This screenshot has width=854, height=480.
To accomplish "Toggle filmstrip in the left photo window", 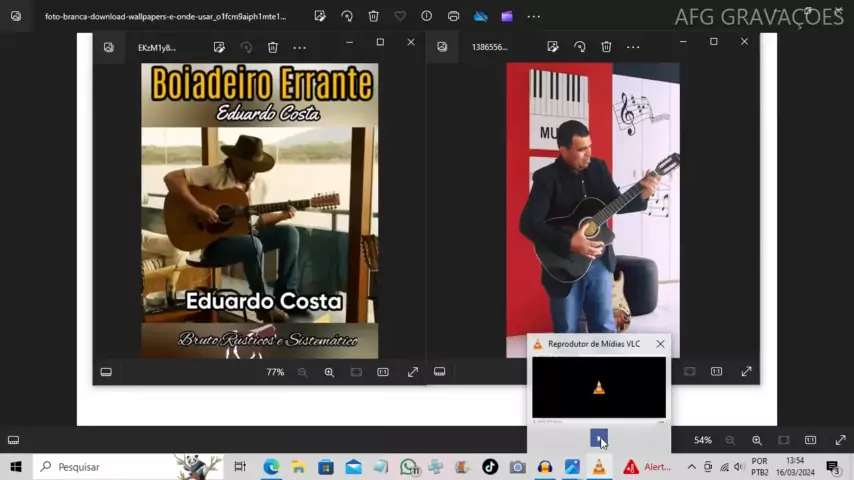I will point(106,372).
